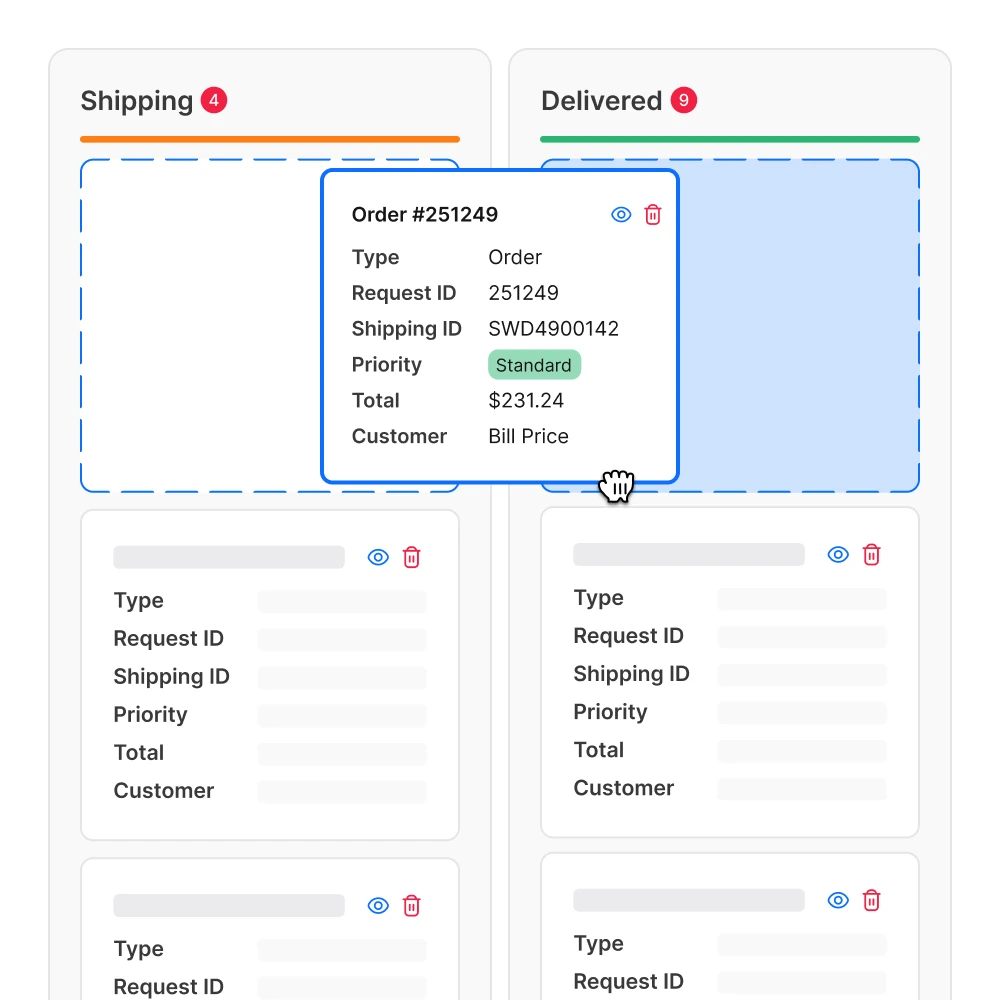Image resolution: width=1000 pixels, height=1000 pixels.
Task: Click the eye icon on Order #251249
Action: tap(621, 215)
